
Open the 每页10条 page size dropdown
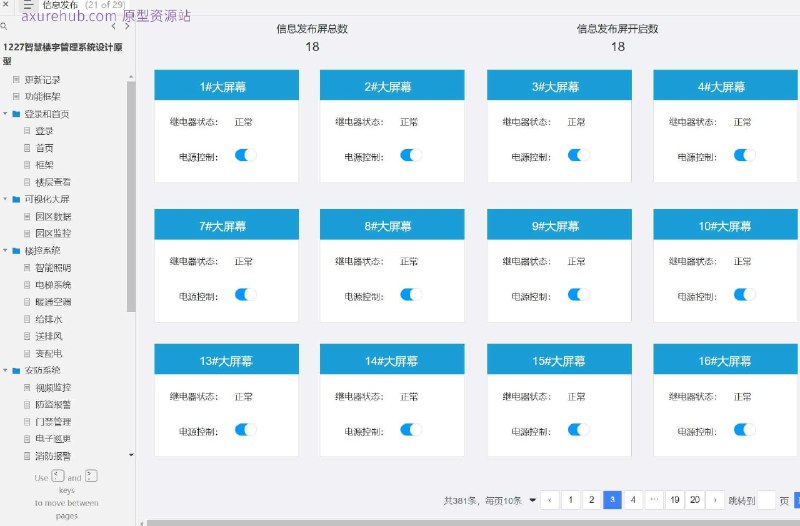[533, 500]
